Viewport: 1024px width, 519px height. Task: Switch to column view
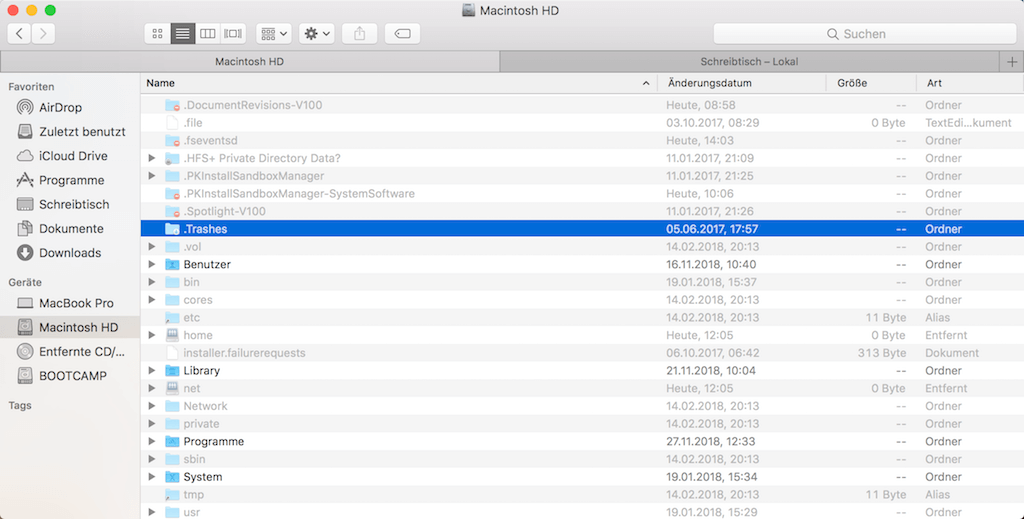click(x=208, y=33)
